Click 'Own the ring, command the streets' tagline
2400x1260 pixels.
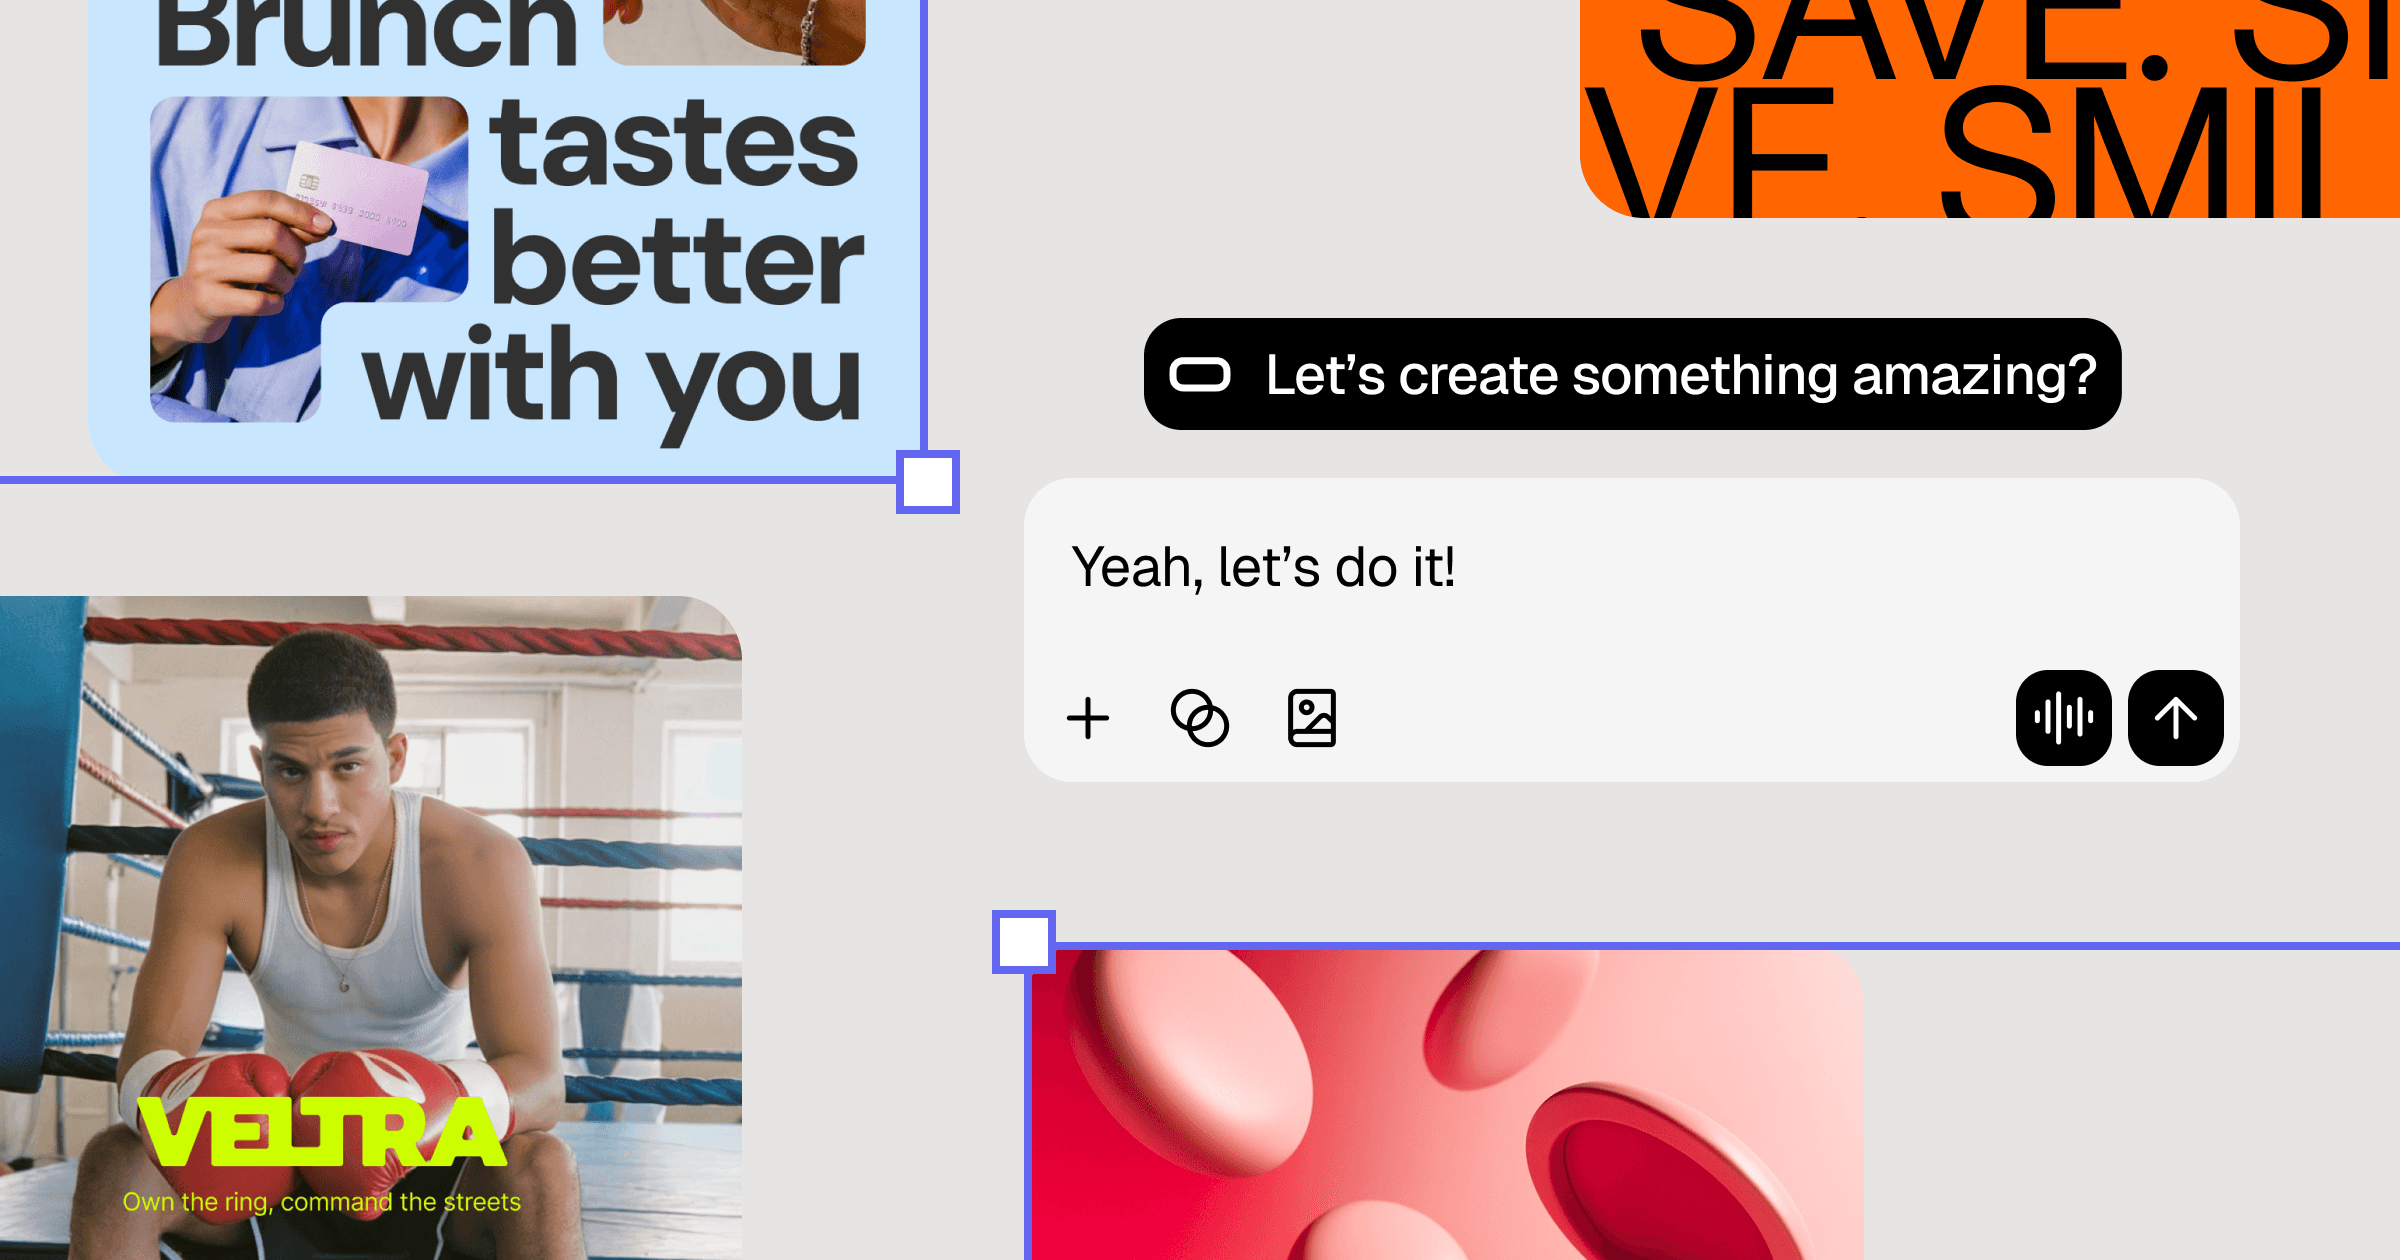322,1202
